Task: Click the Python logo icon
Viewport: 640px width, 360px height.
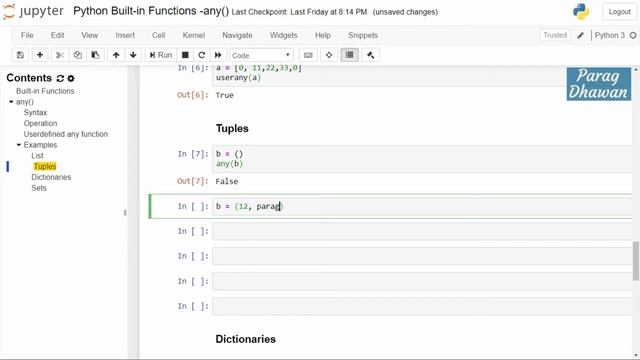Action: click(581, 11)
